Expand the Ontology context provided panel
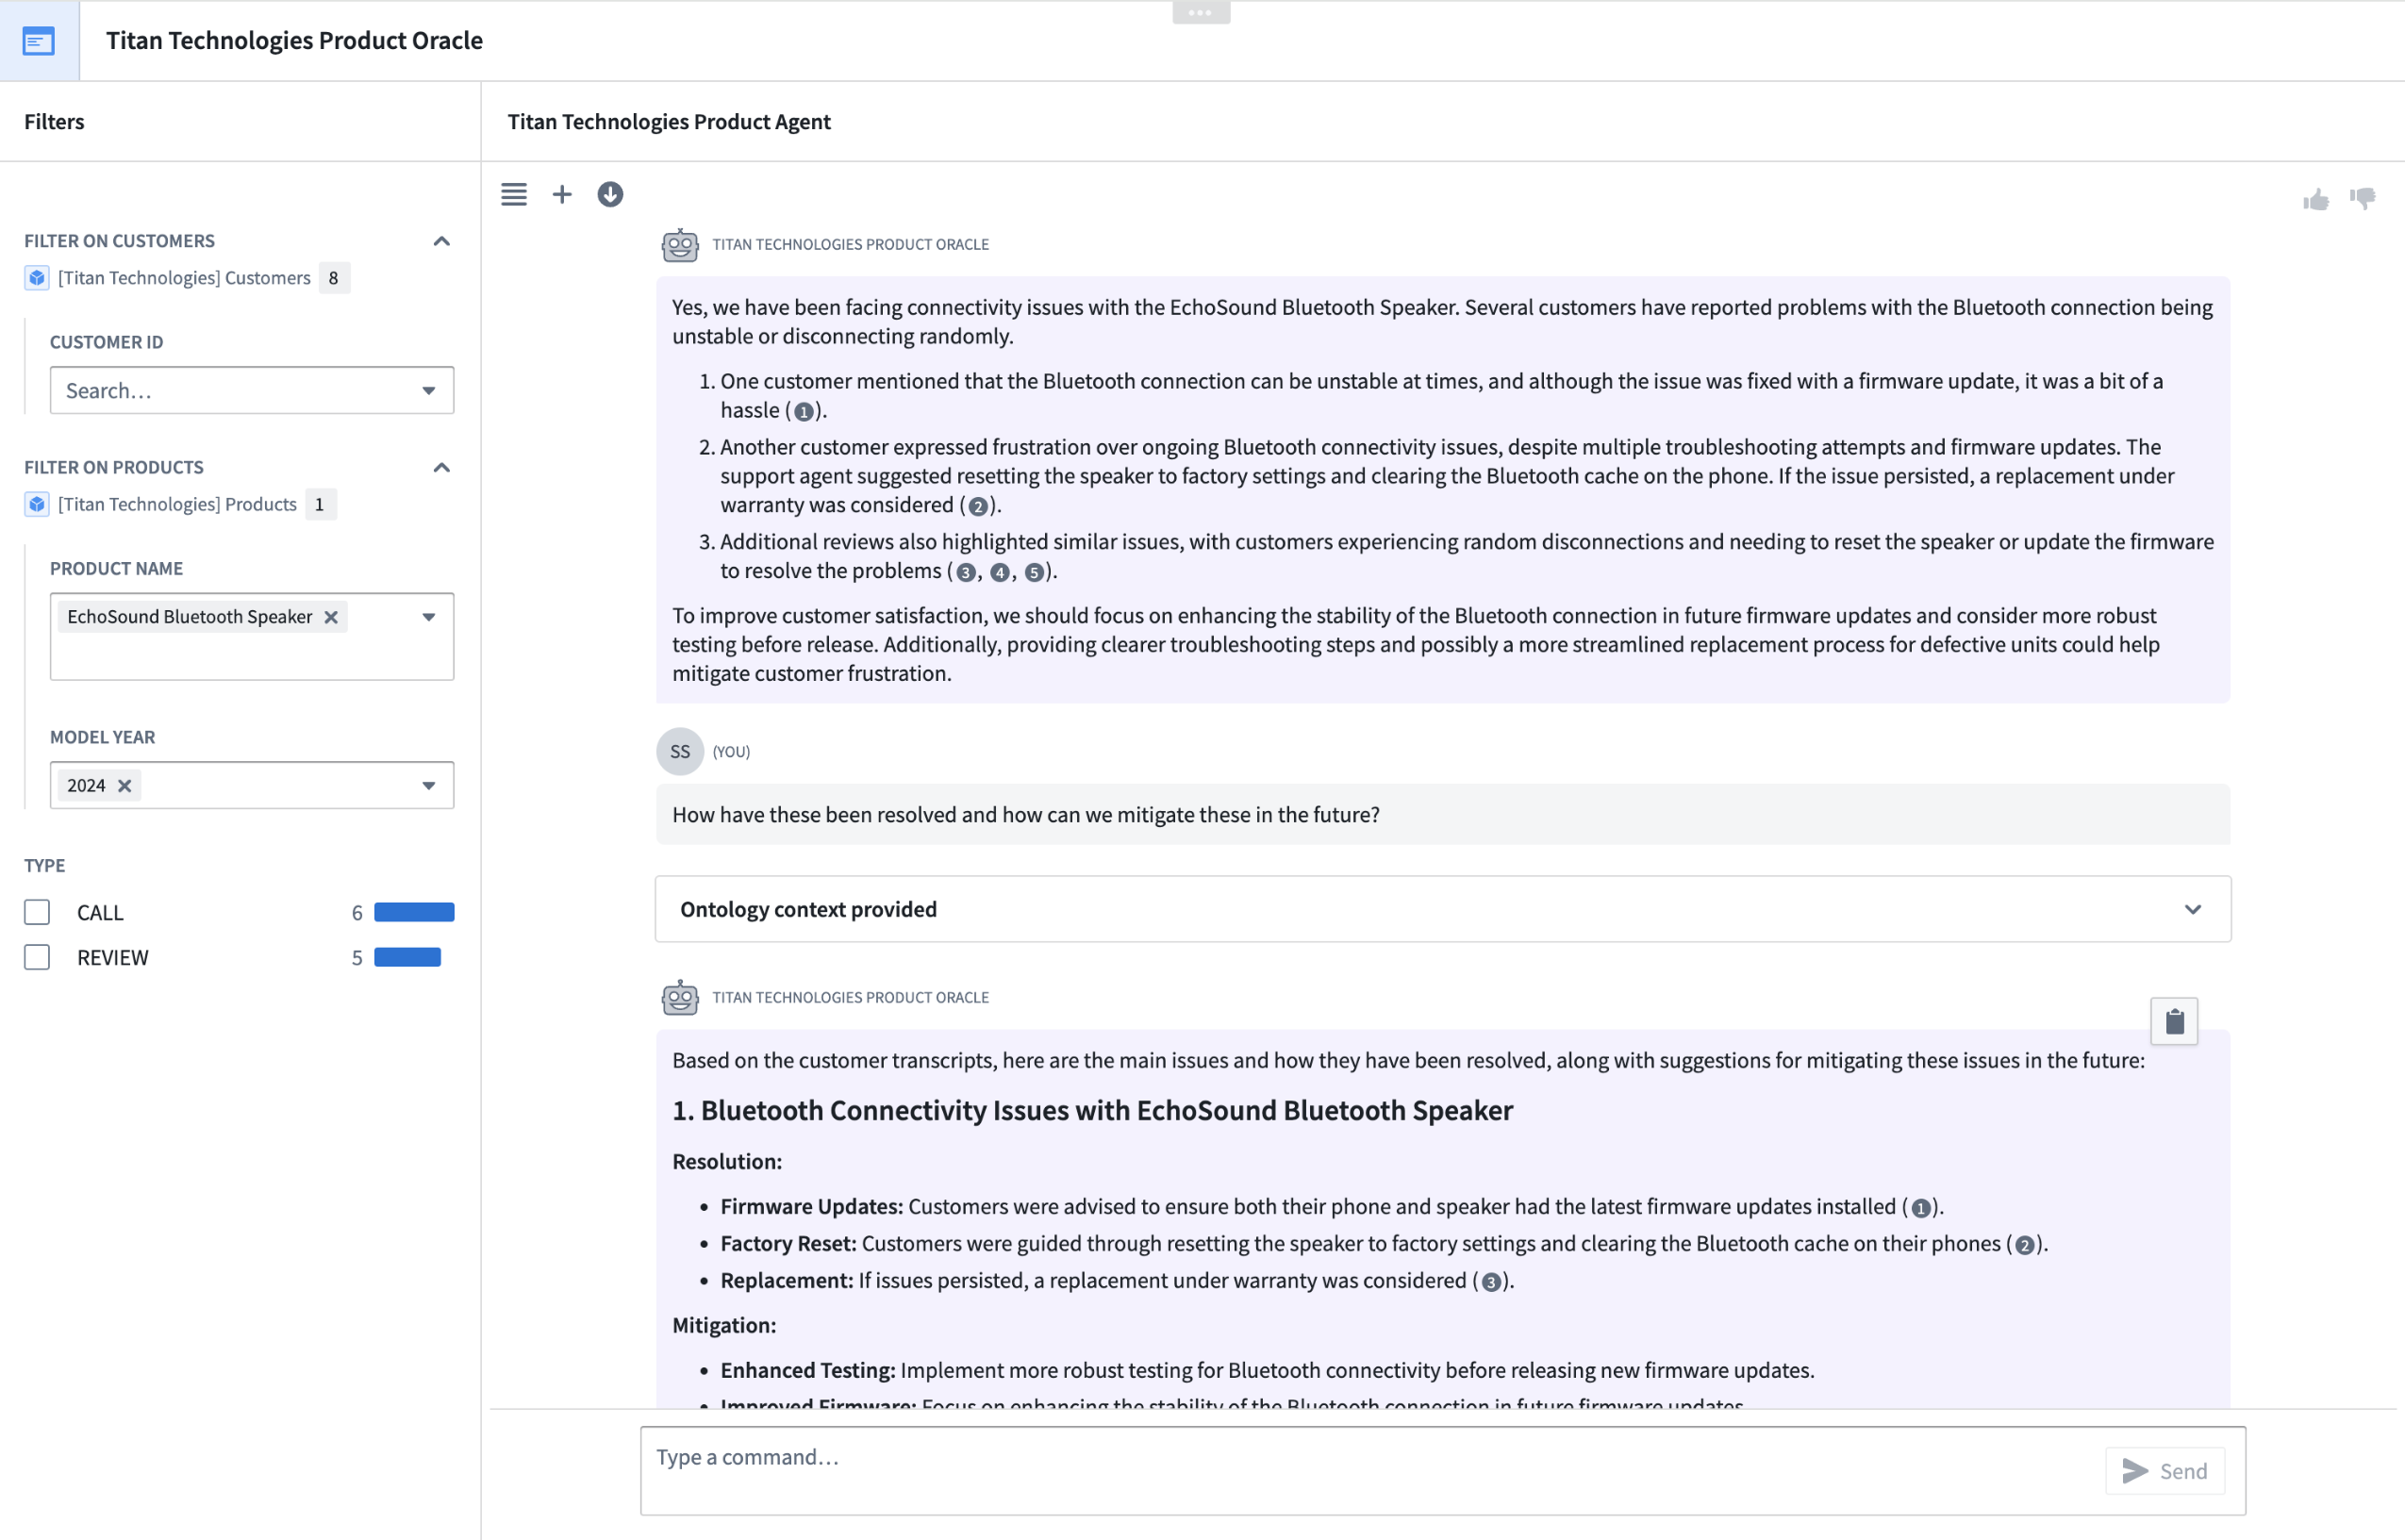 1443,909
